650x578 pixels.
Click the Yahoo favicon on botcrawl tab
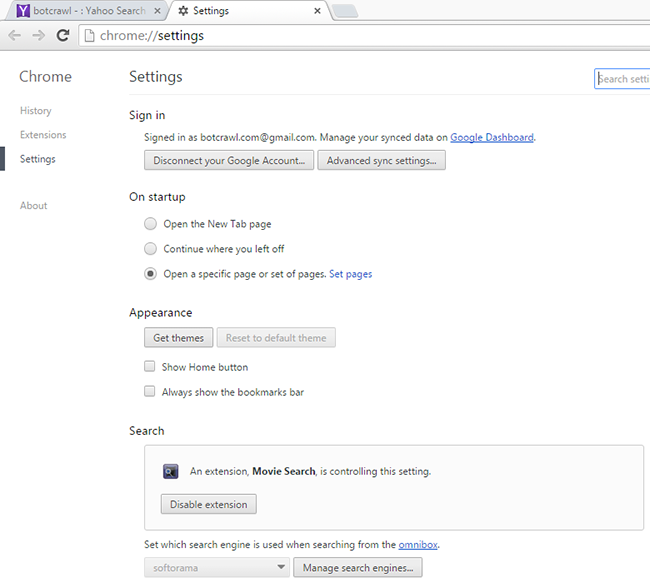[23, 11]
